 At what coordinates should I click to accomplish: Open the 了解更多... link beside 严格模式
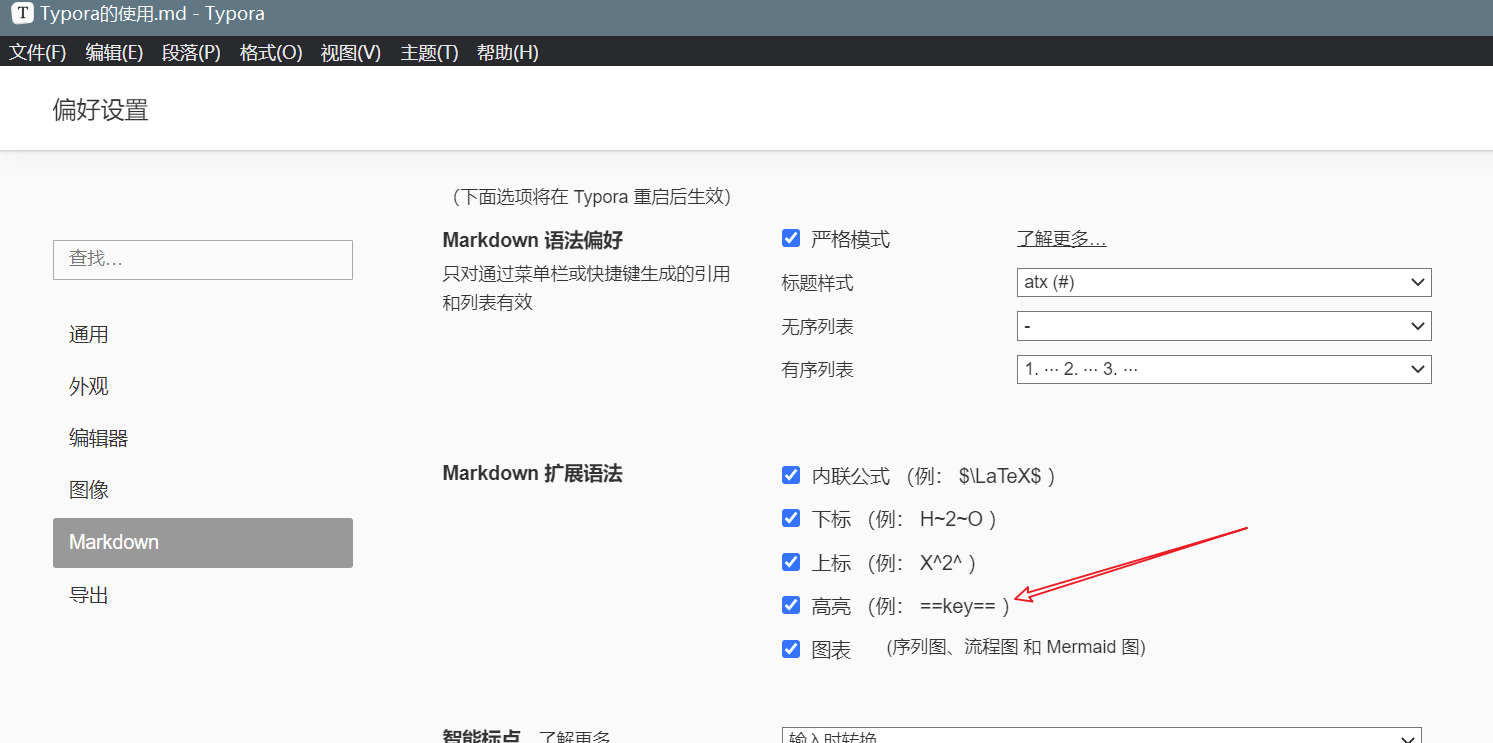pos(1062,239)
